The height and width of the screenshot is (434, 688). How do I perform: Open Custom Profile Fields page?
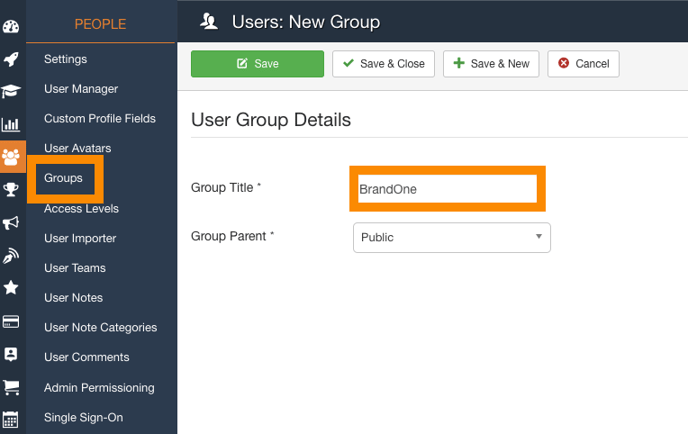click(x=100, y=119)
